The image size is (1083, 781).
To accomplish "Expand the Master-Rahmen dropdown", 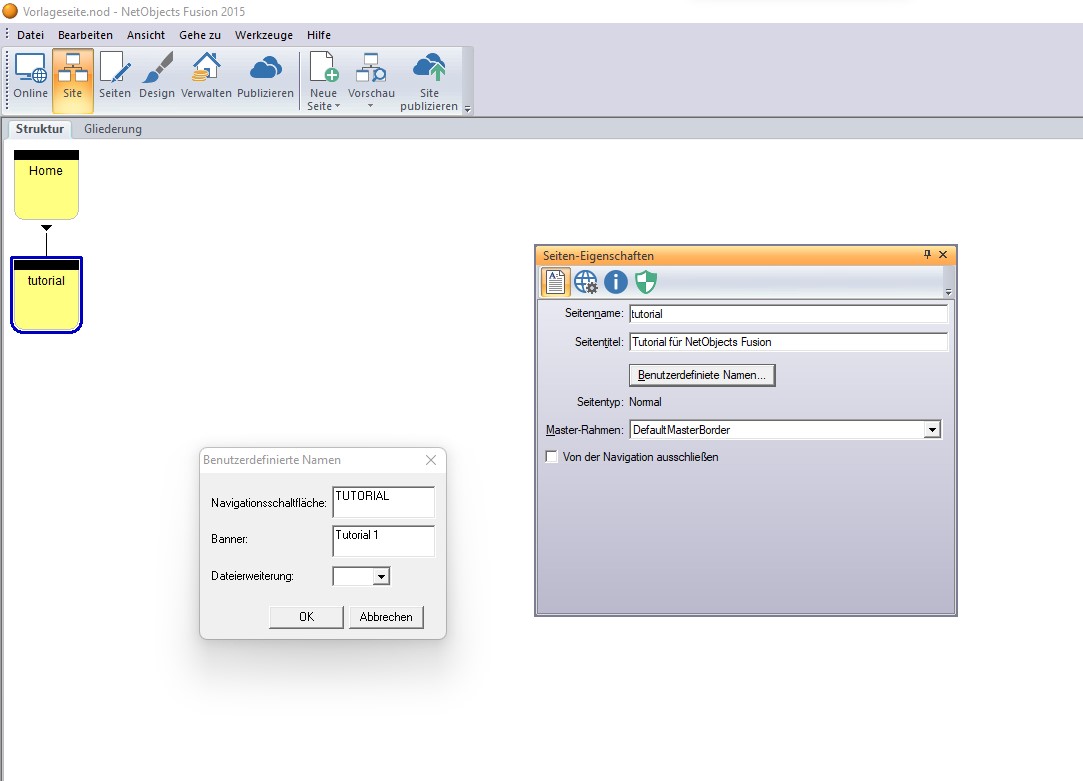I will 932,430.
